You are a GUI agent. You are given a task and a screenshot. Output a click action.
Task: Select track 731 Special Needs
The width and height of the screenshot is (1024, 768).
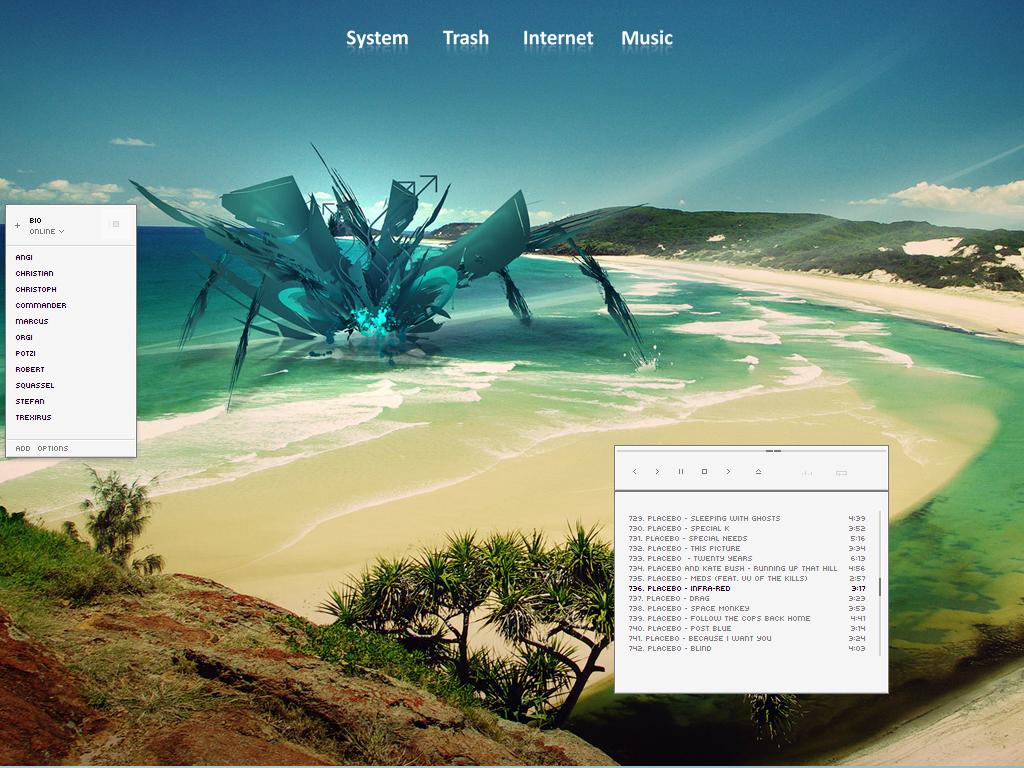pyautogui.click(x=747, y=539)
